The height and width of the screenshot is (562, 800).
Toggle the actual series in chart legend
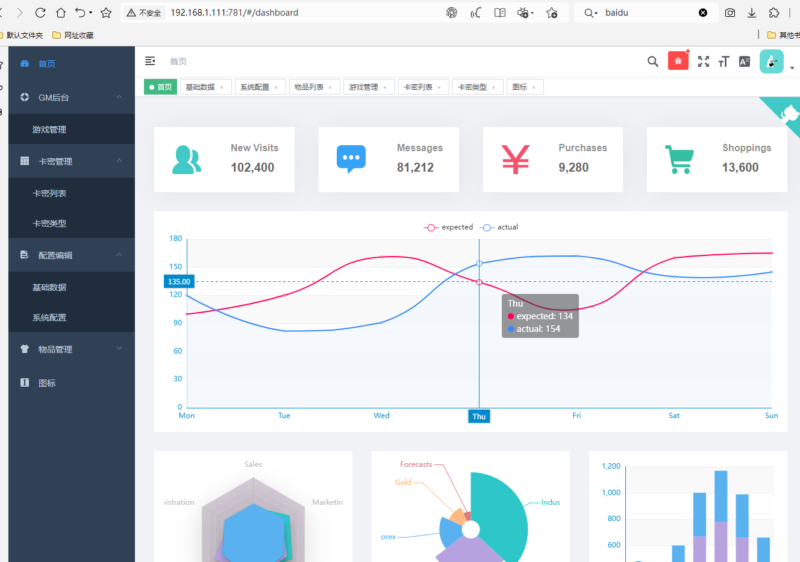point(500,227)
